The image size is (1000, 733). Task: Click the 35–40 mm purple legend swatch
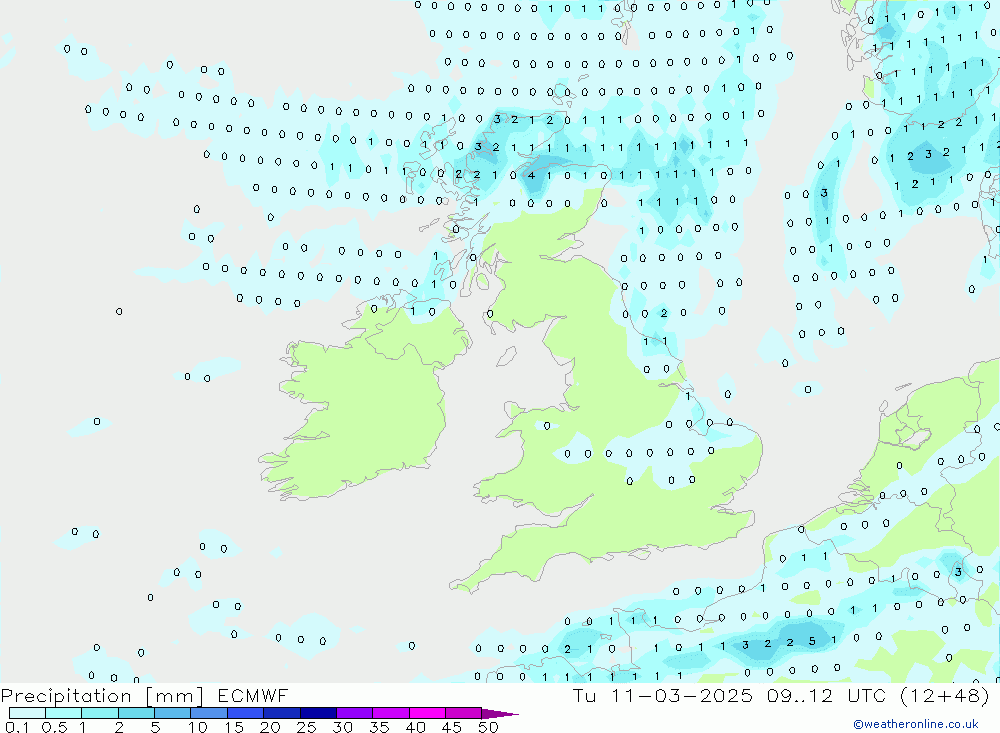point(390,713)
